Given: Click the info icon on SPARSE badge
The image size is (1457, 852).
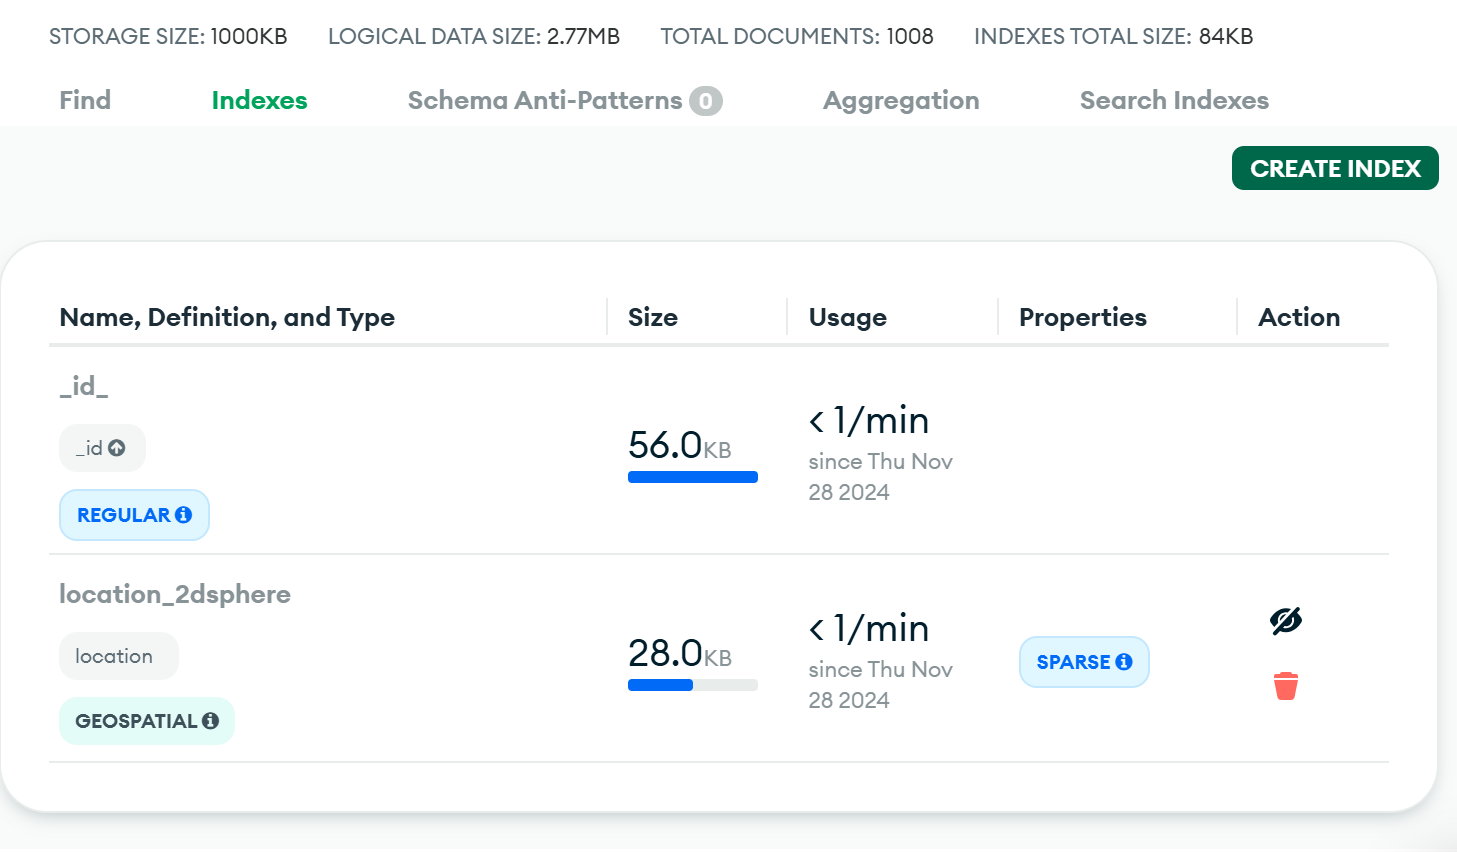Looking at the screenshot, I should tap(1124, 662).
